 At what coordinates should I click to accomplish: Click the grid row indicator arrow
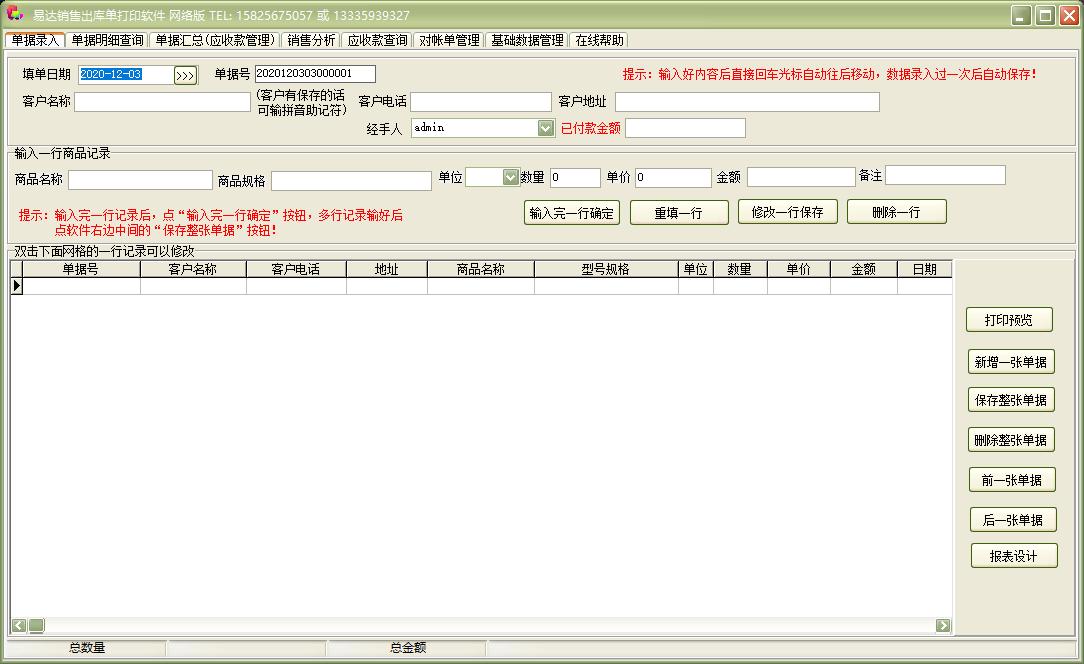click(x=17, y=286)
